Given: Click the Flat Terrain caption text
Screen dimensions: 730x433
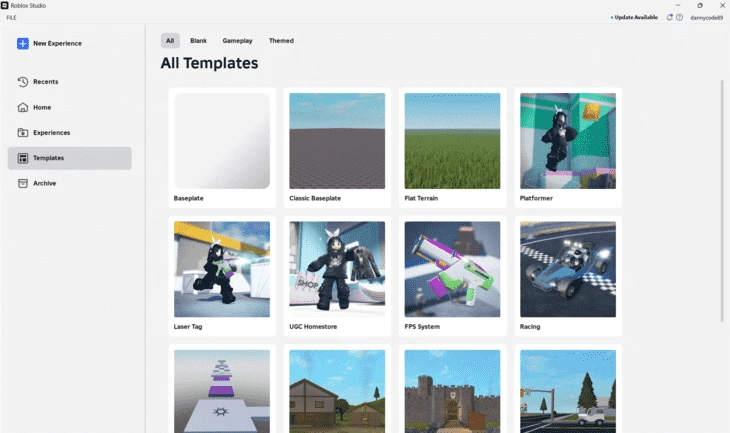Looking at the screenshot, I should pos(421,198).
